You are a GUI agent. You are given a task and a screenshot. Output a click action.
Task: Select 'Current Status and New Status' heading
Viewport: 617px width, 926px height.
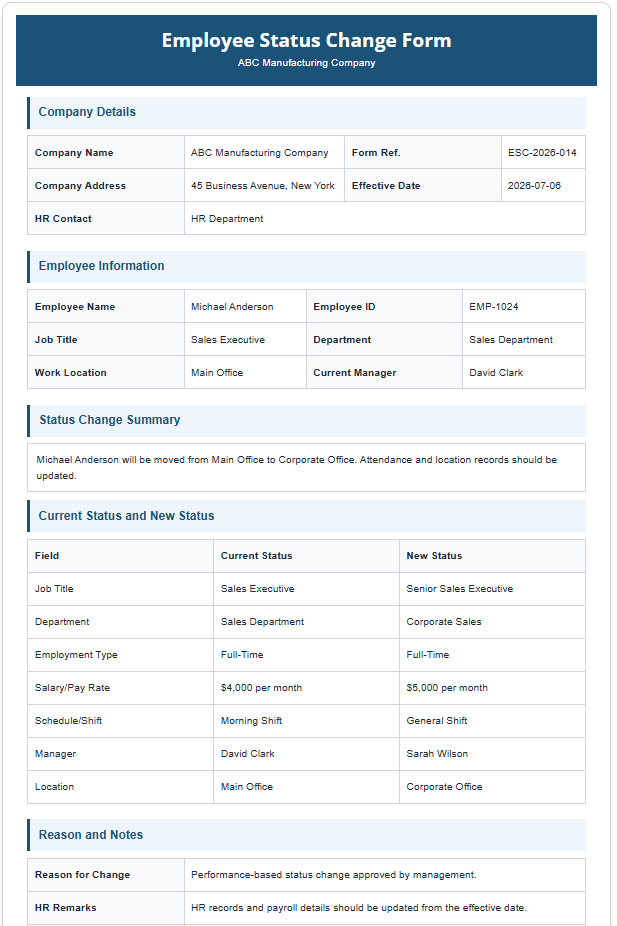[126, 516]
